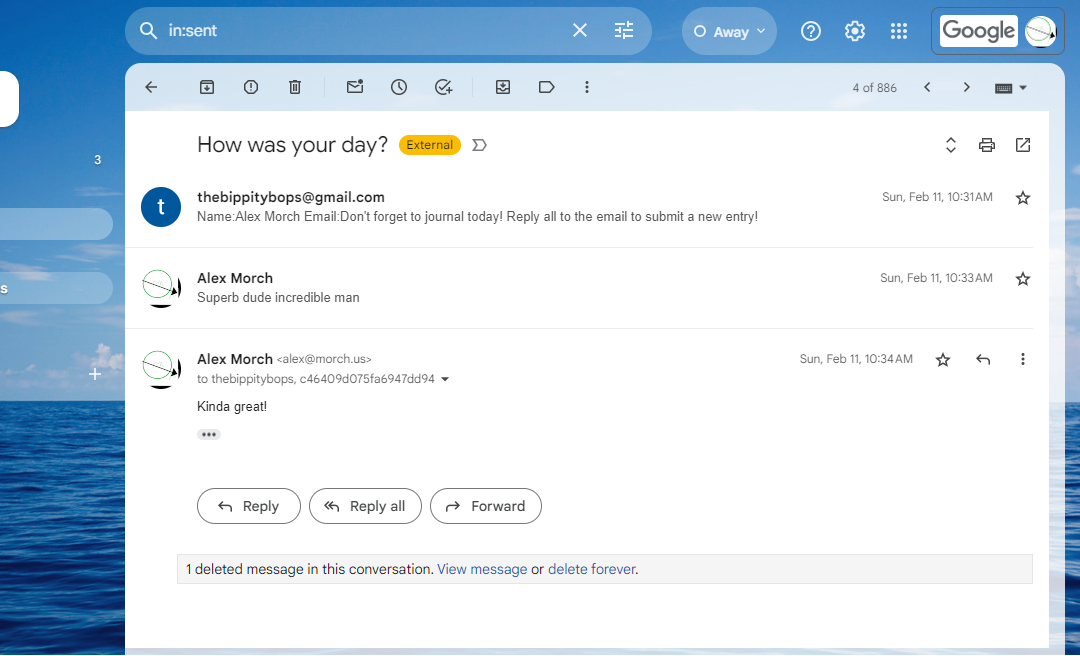The height and width of the screenshot is (656, 1080).
Task: Open conversation in new window
Action: click(1023, 145)
